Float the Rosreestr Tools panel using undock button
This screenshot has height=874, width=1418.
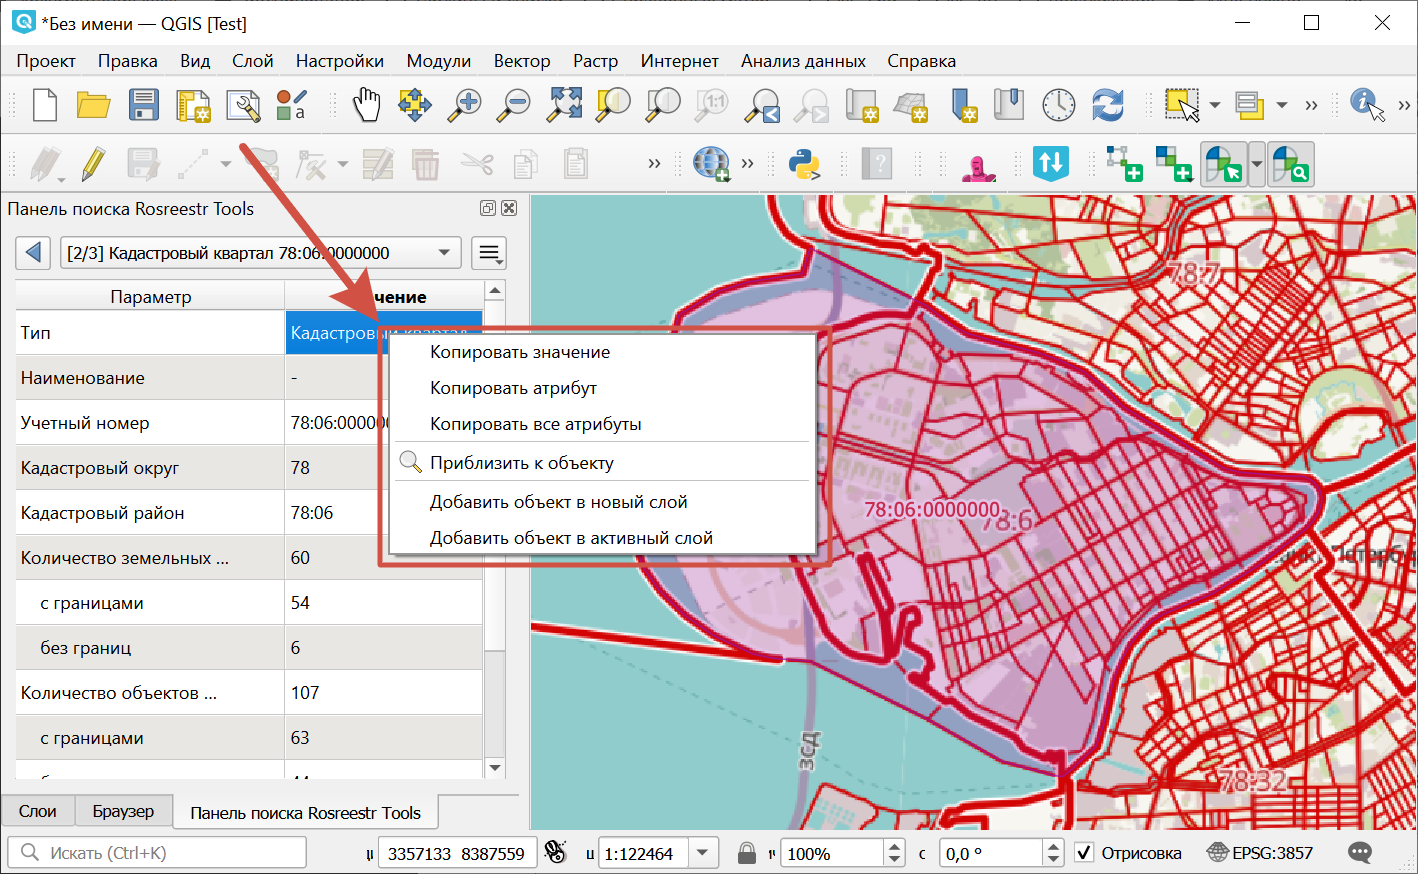point(487,208)
